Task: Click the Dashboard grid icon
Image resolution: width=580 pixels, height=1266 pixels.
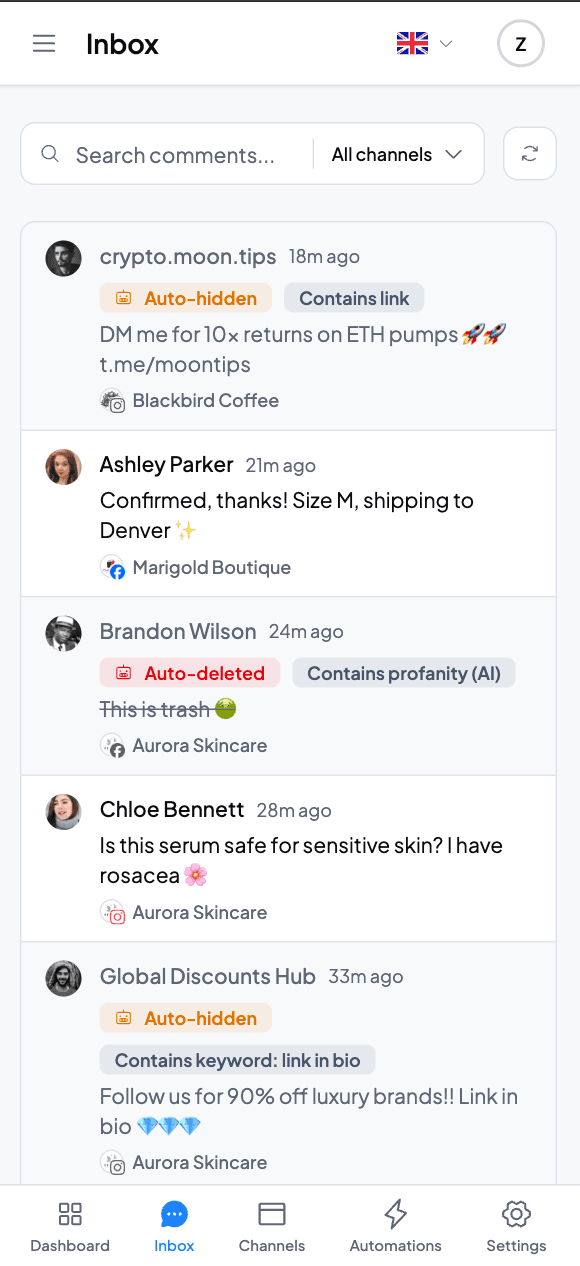Action: pos(70,1214)
